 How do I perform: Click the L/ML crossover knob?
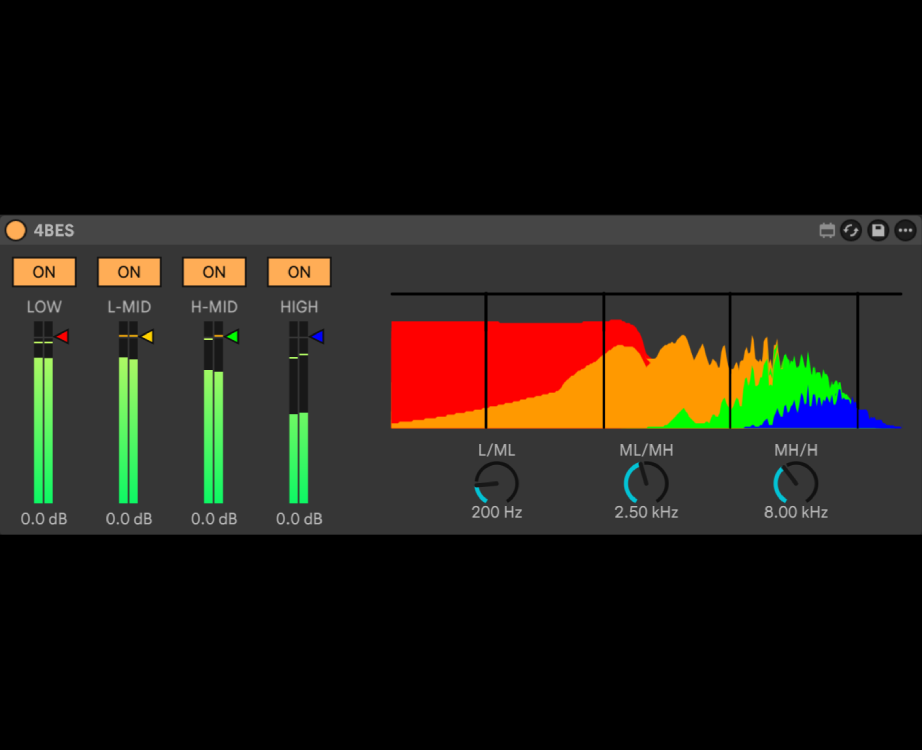[496, 483]
